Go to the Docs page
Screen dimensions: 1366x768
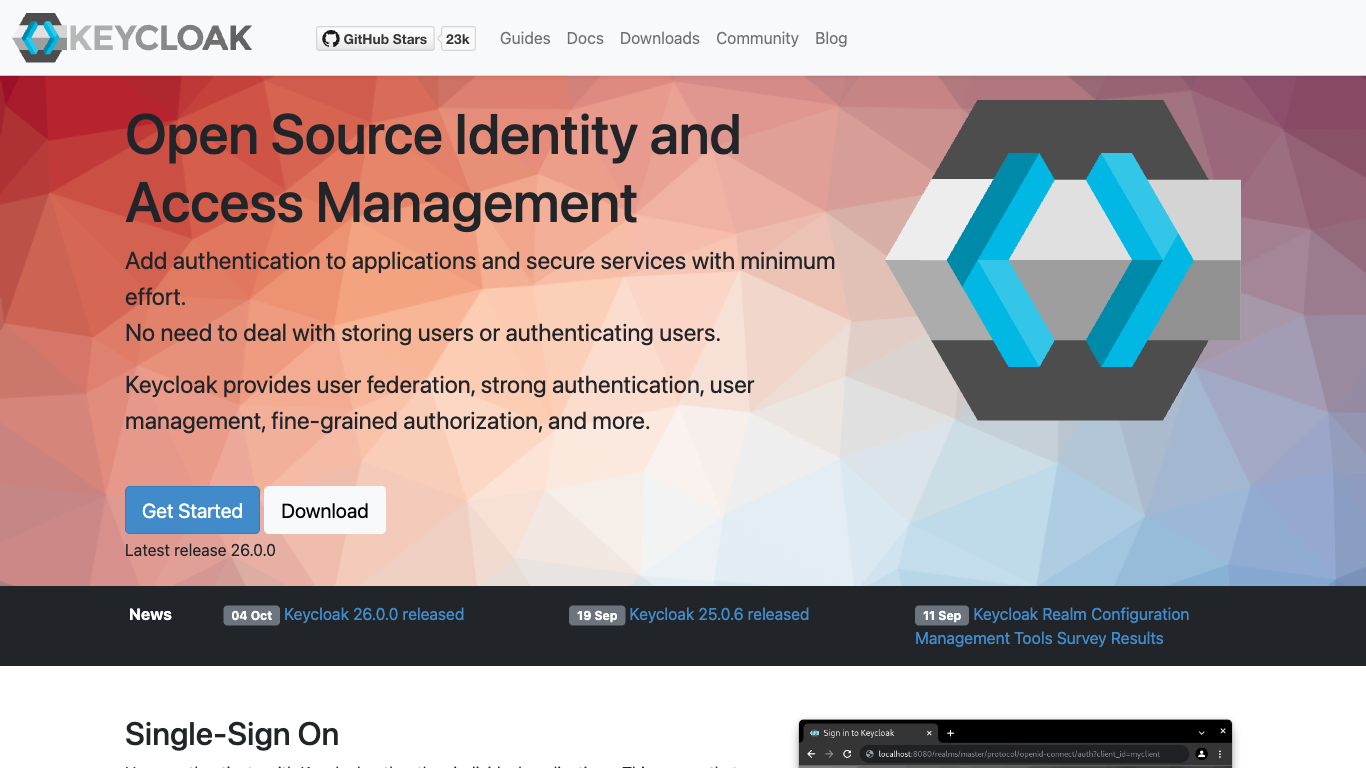pos(585,38)
